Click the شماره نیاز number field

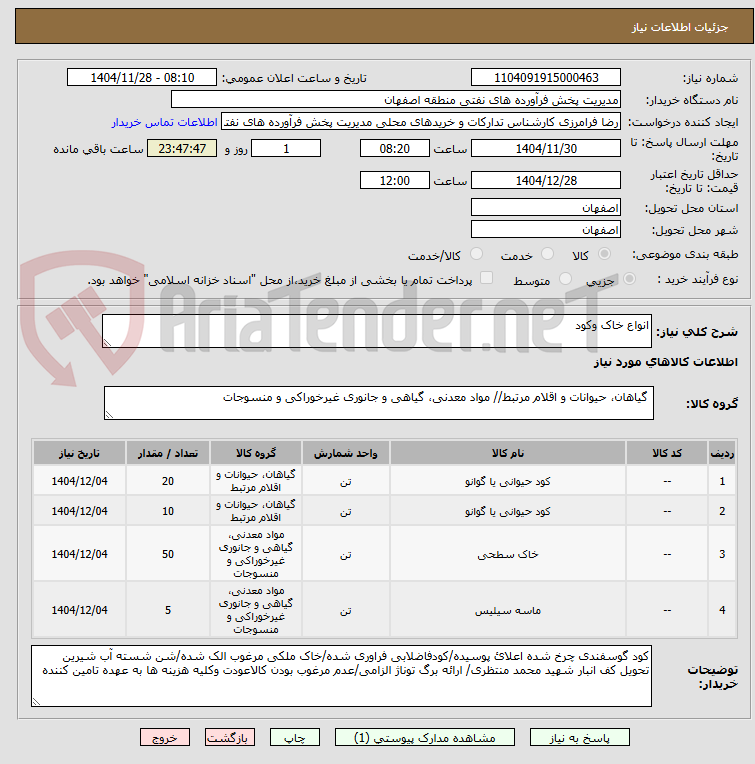[x=546, y=77]
